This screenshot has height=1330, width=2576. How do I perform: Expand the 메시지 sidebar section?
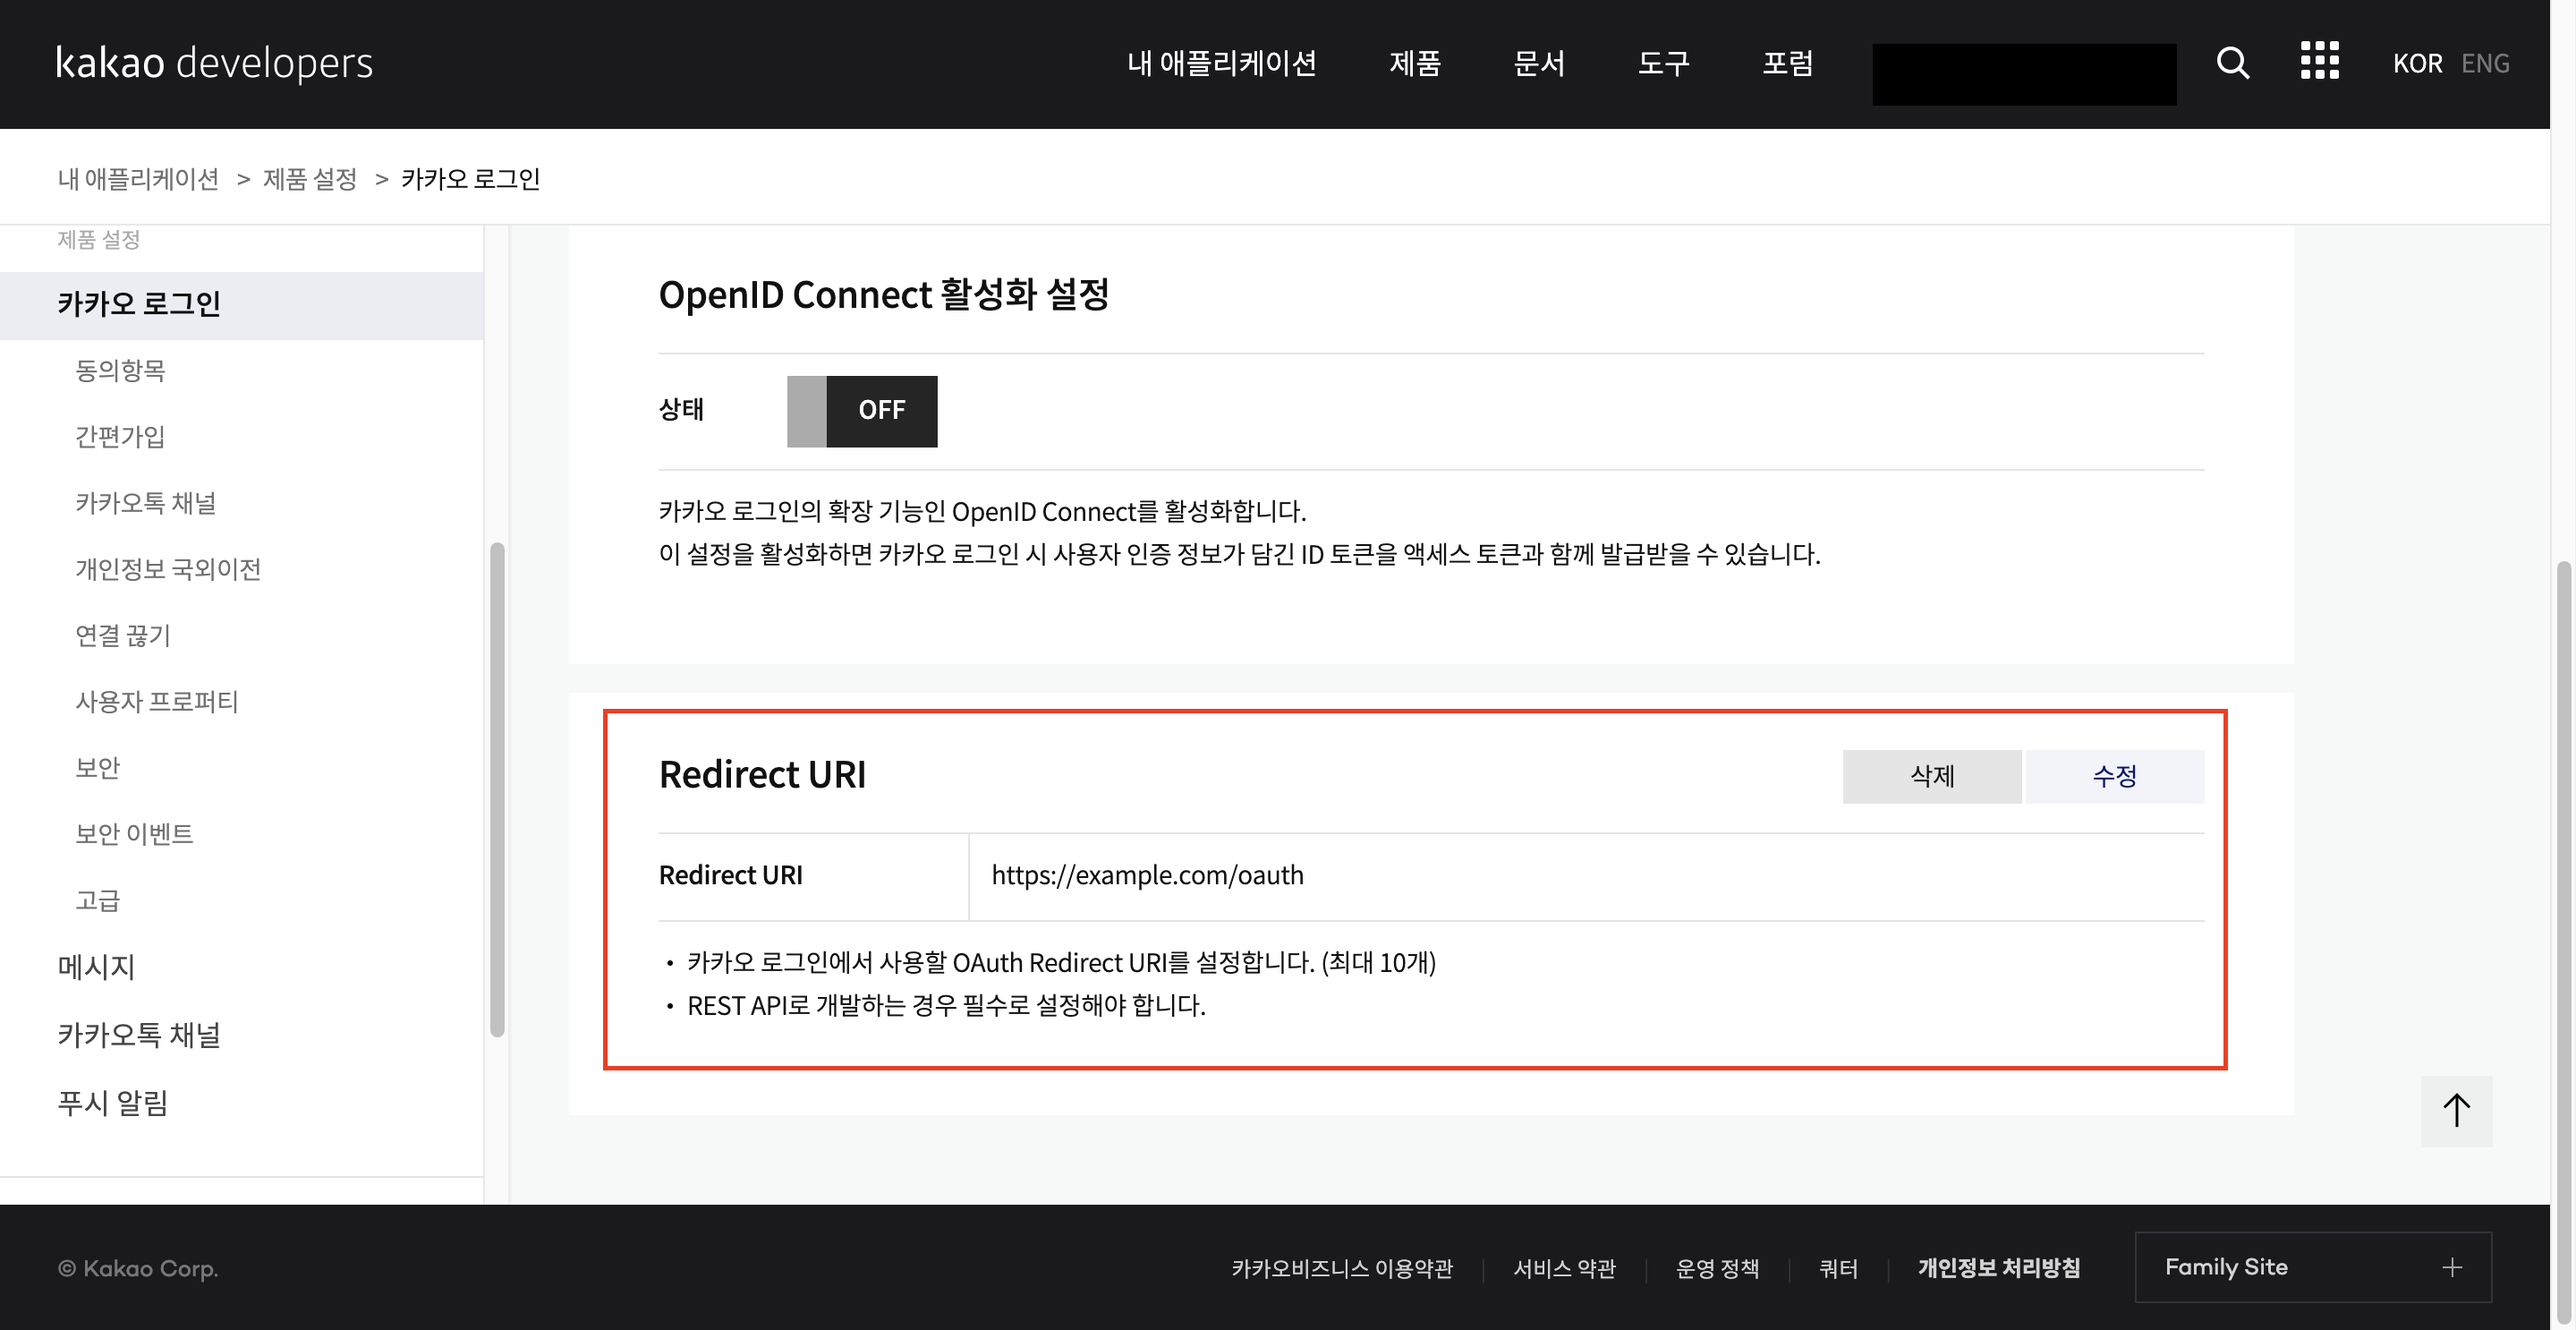pyautogui.click(x=96, y=966)
